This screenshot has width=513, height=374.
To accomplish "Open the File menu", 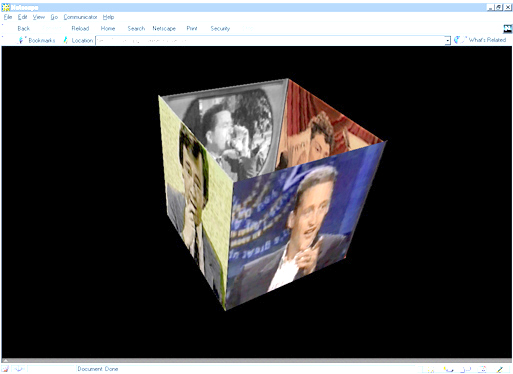I will click(8, 17).
